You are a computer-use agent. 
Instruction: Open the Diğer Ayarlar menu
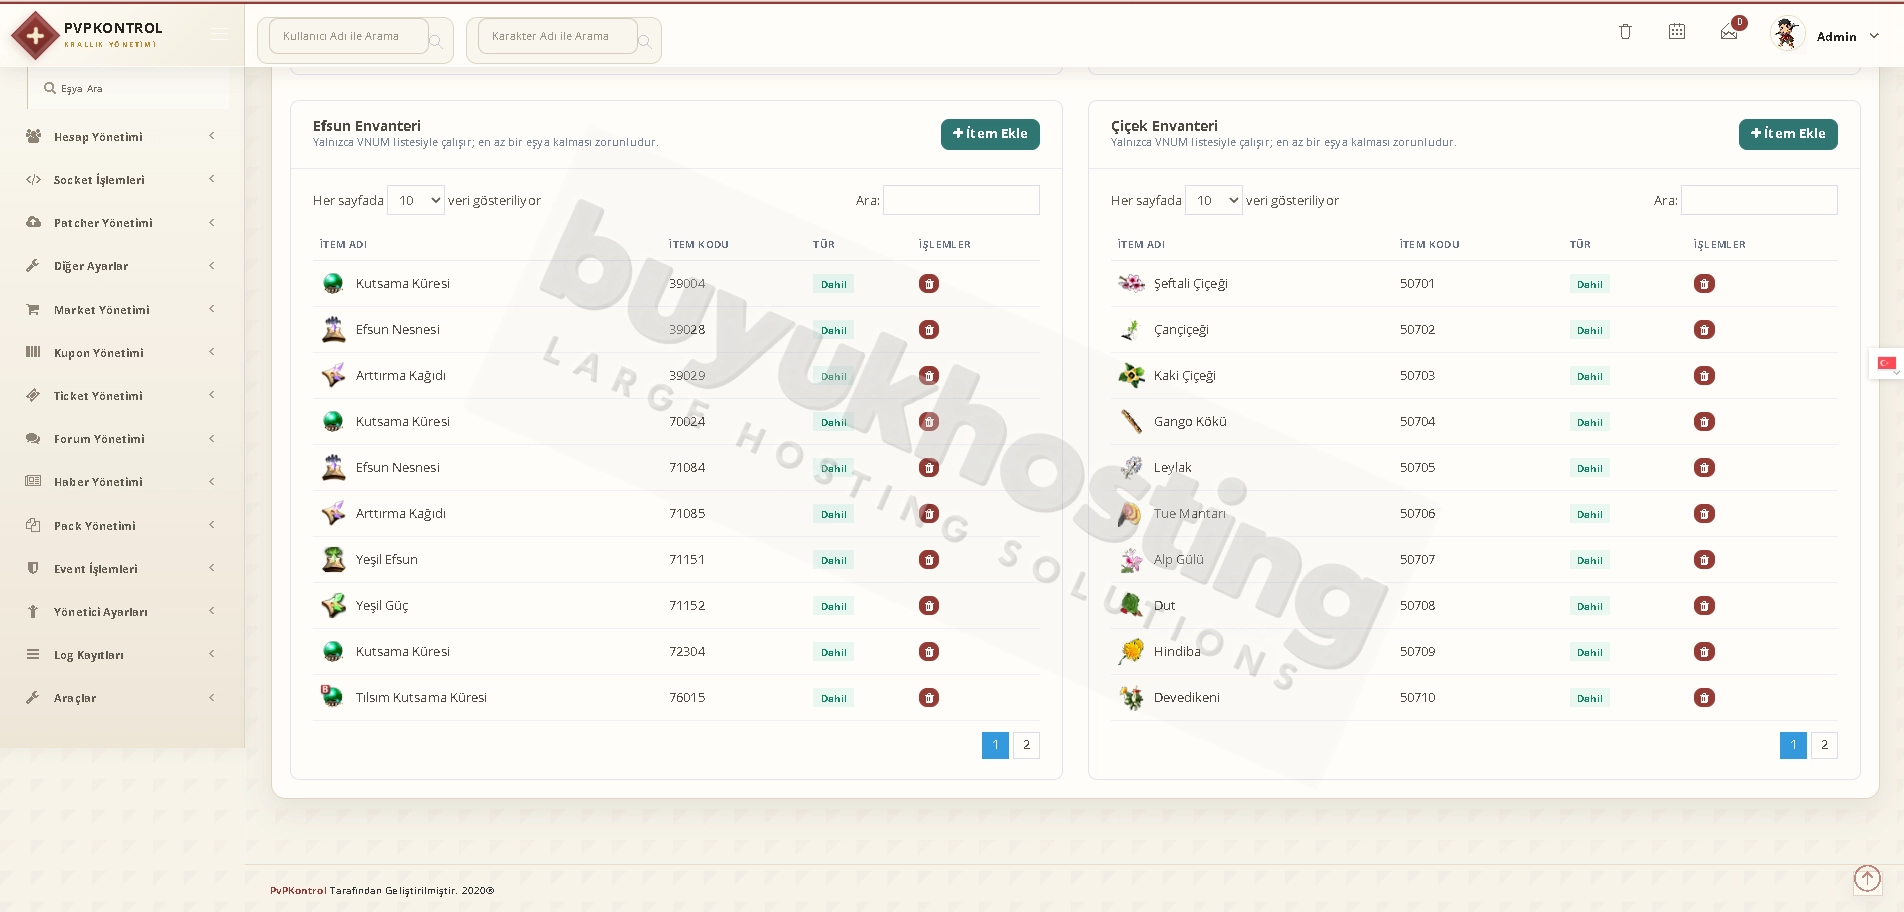tap(122, 266)
